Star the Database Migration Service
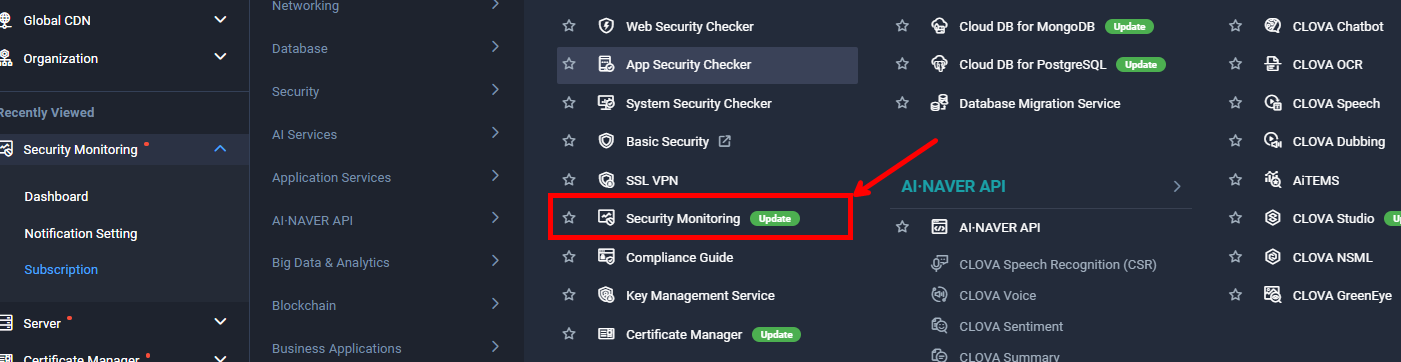This screenshot has width=1401, height=362. [902, 103]
